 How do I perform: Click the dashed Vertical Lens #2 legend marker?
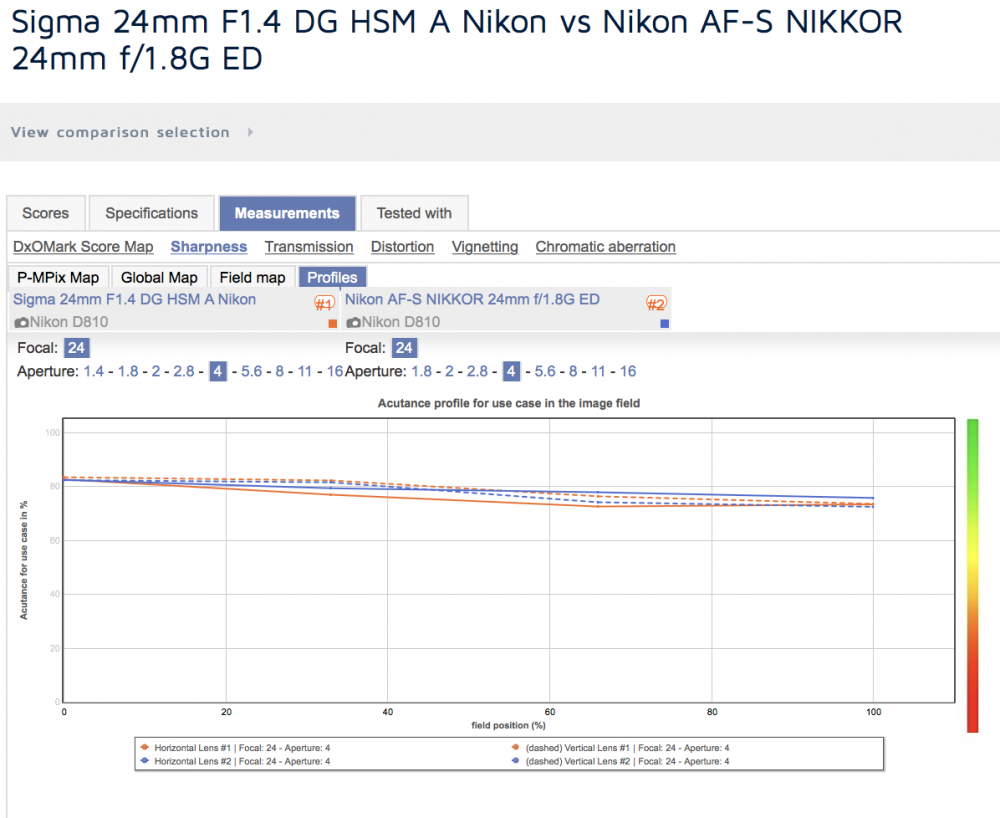tap(515, 761)
